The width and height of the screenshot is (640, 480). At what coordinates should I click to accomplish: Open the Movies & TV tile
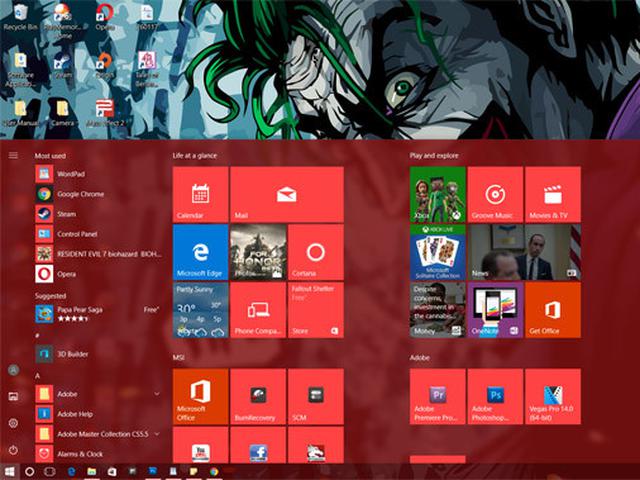[553, 194]
